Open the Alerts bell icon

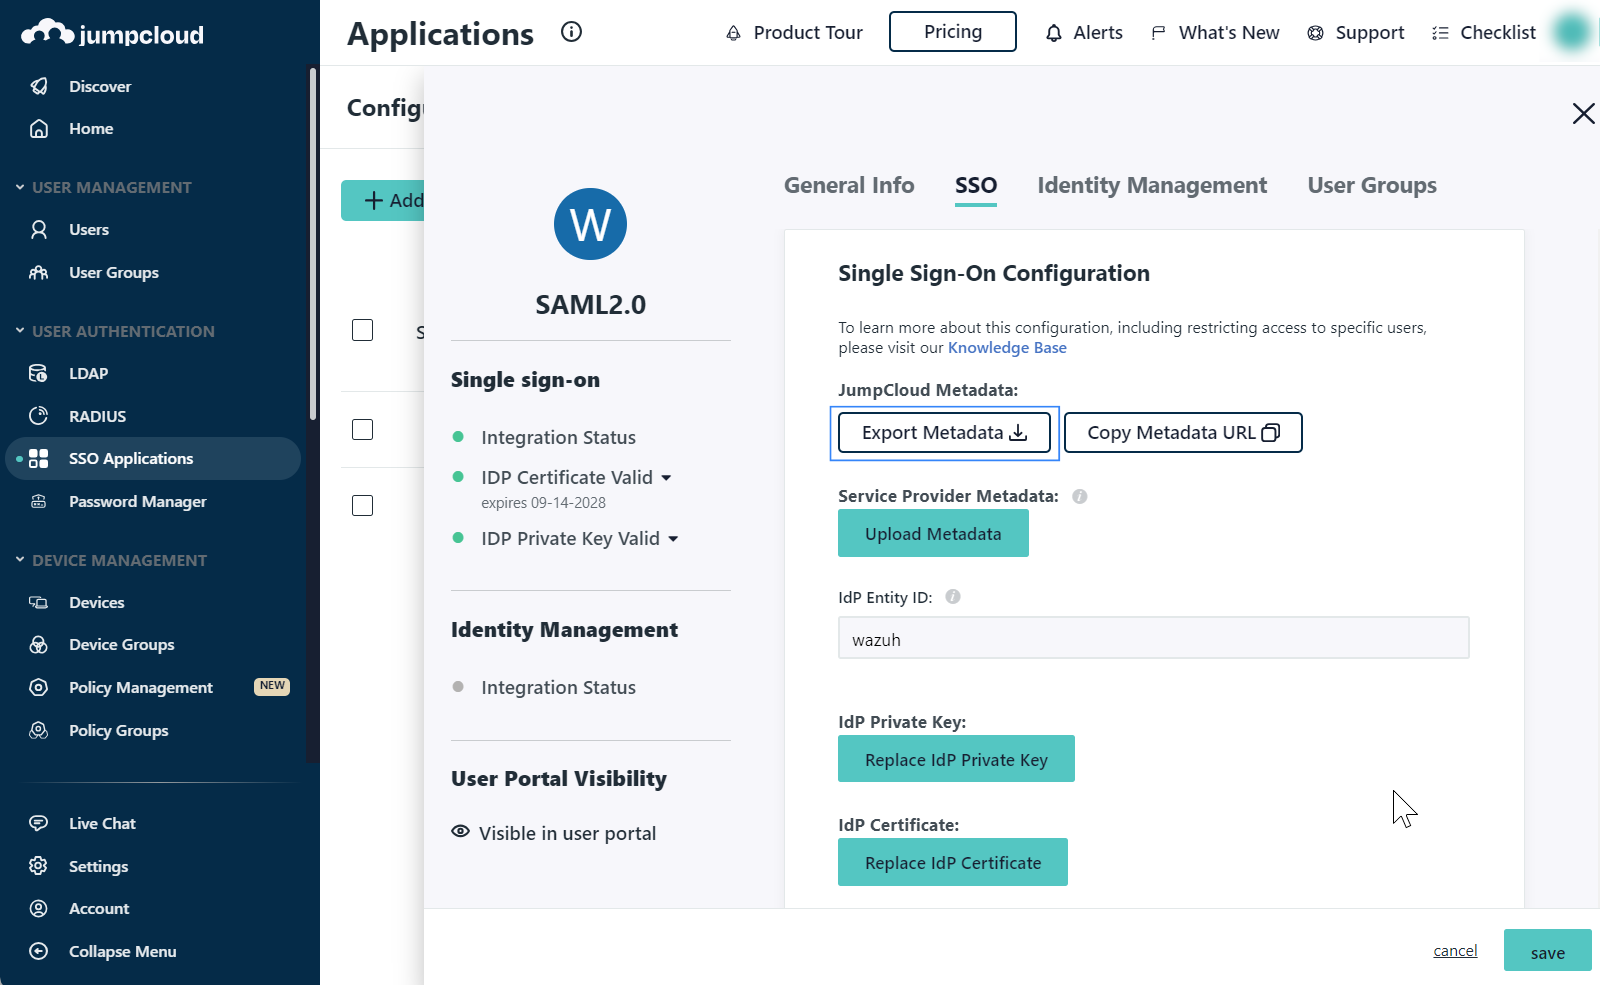click(1053, 33)
